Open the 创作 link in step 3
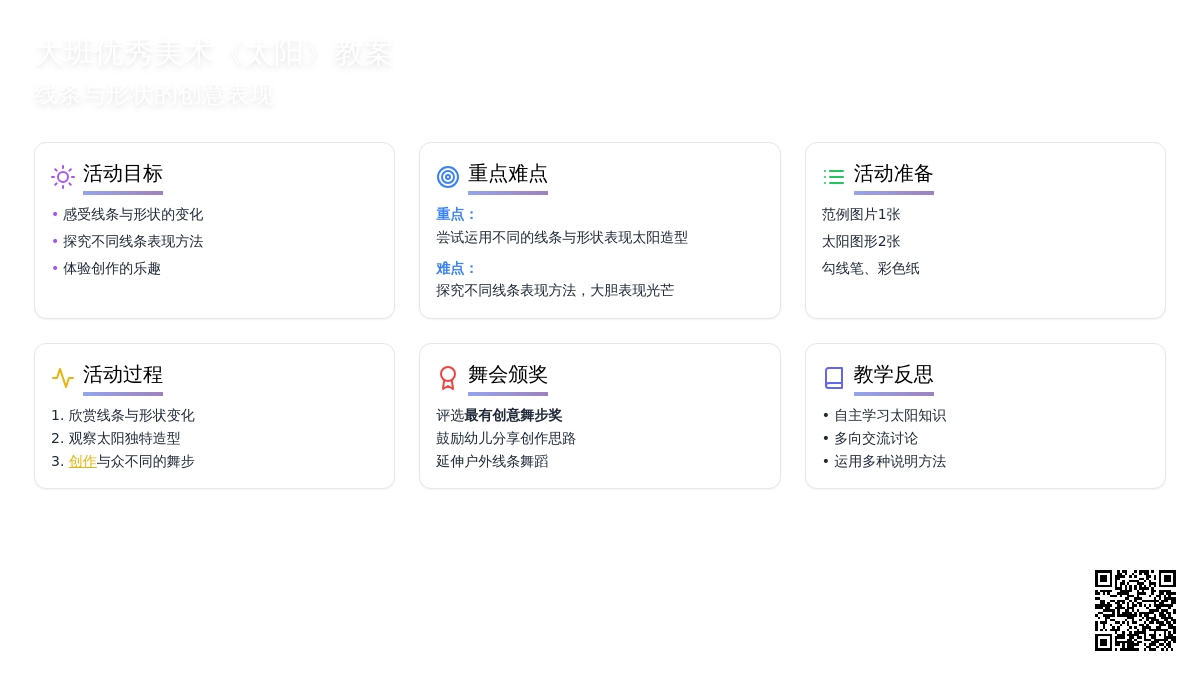Viewport: 1200px width, 675px height. (82, 461)
